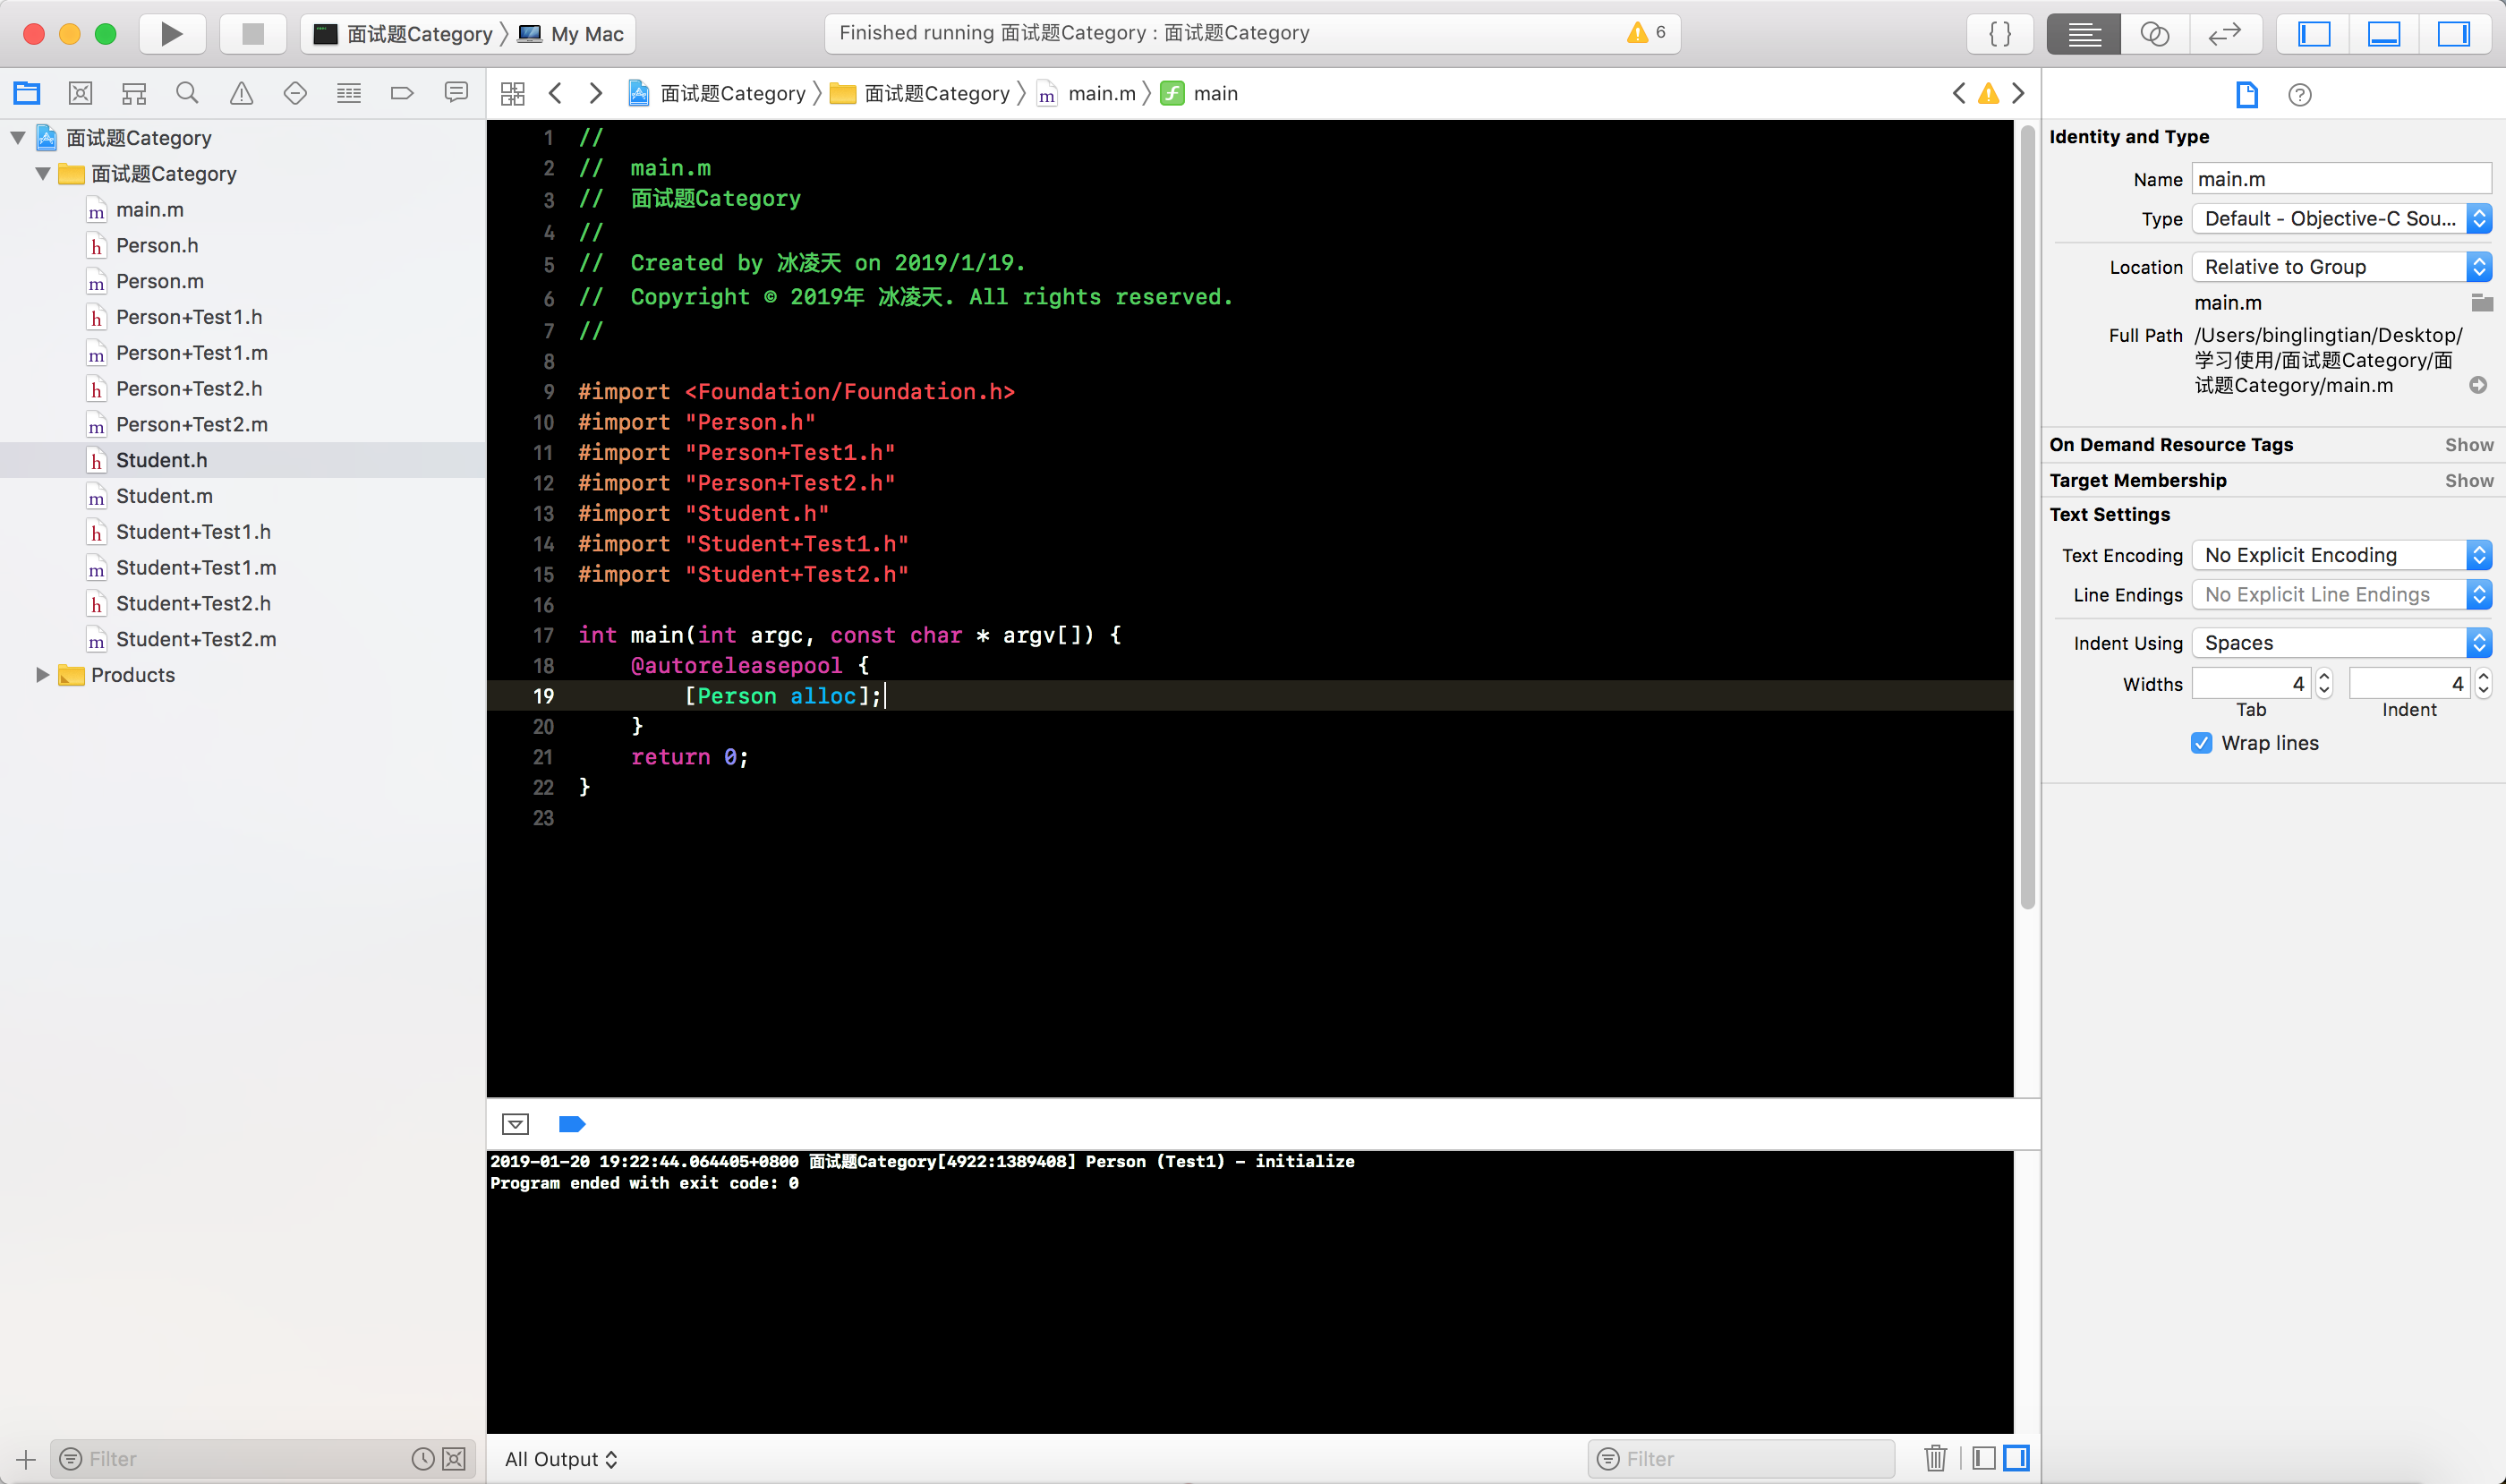
Task: Select Person+Test1.m in file navigator
Action: click(x=191, y=353)
